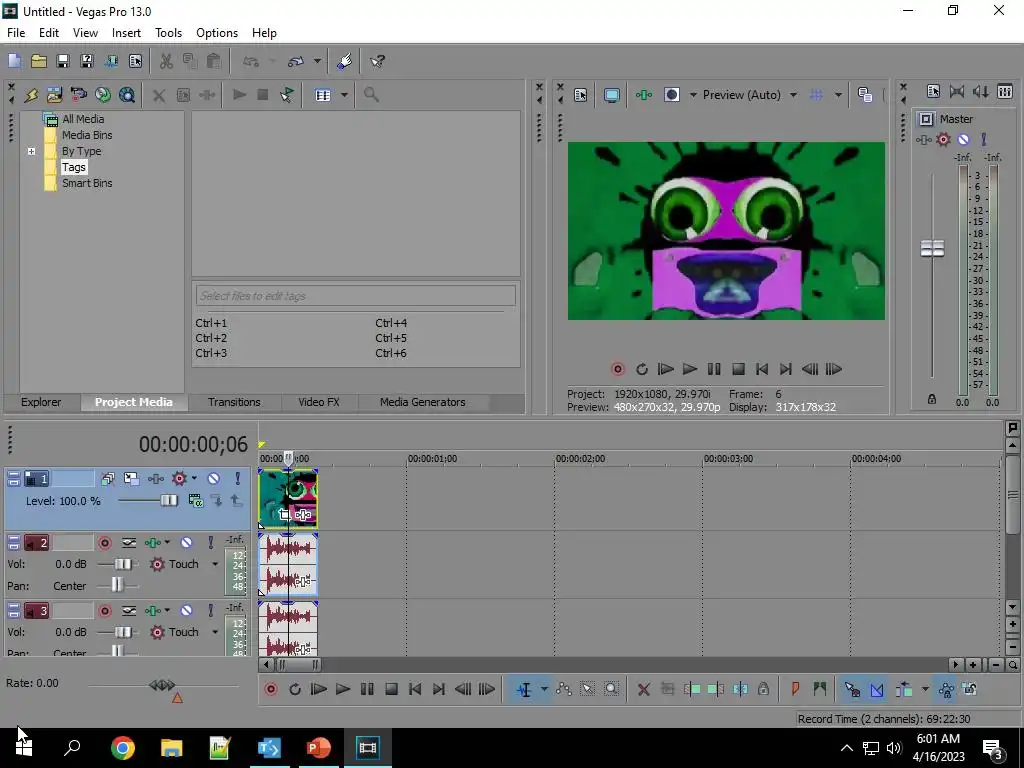
Task: Click the Redo arrow icon
Action: coord(296,61)
